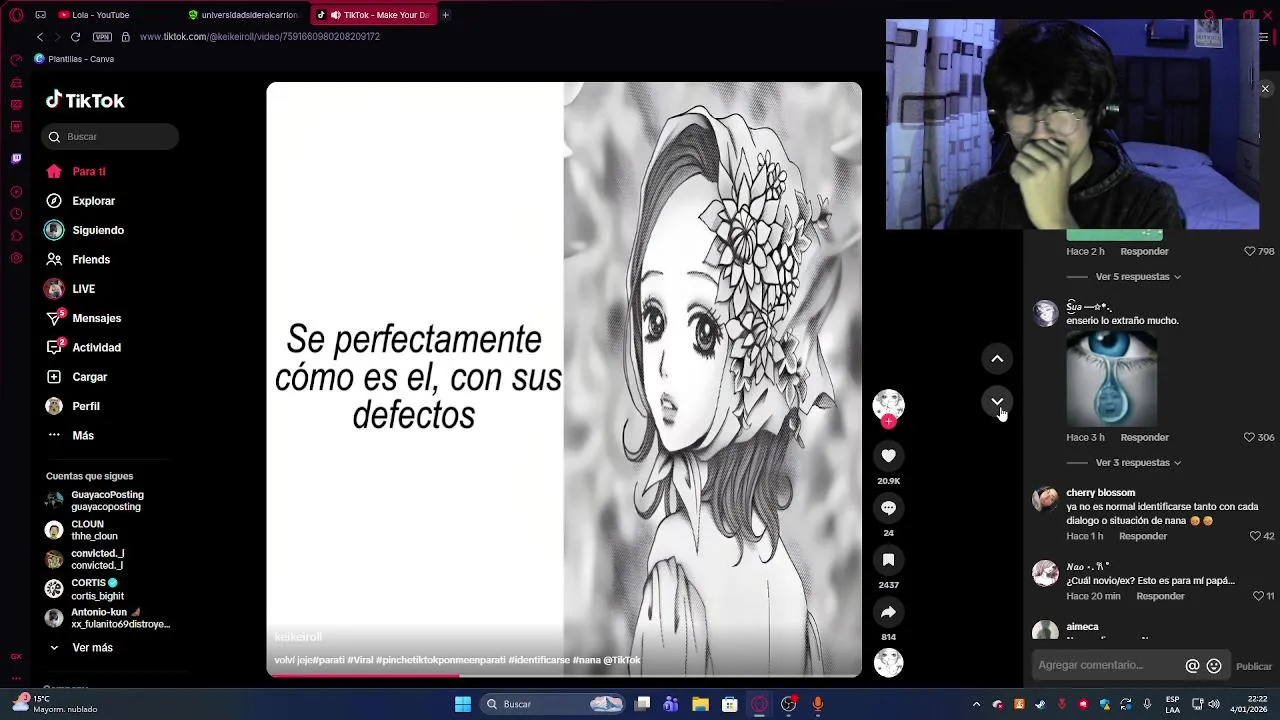Open the guayacoposting followed account
This screenshot has height=720, width=1280.
pos(95,501)
